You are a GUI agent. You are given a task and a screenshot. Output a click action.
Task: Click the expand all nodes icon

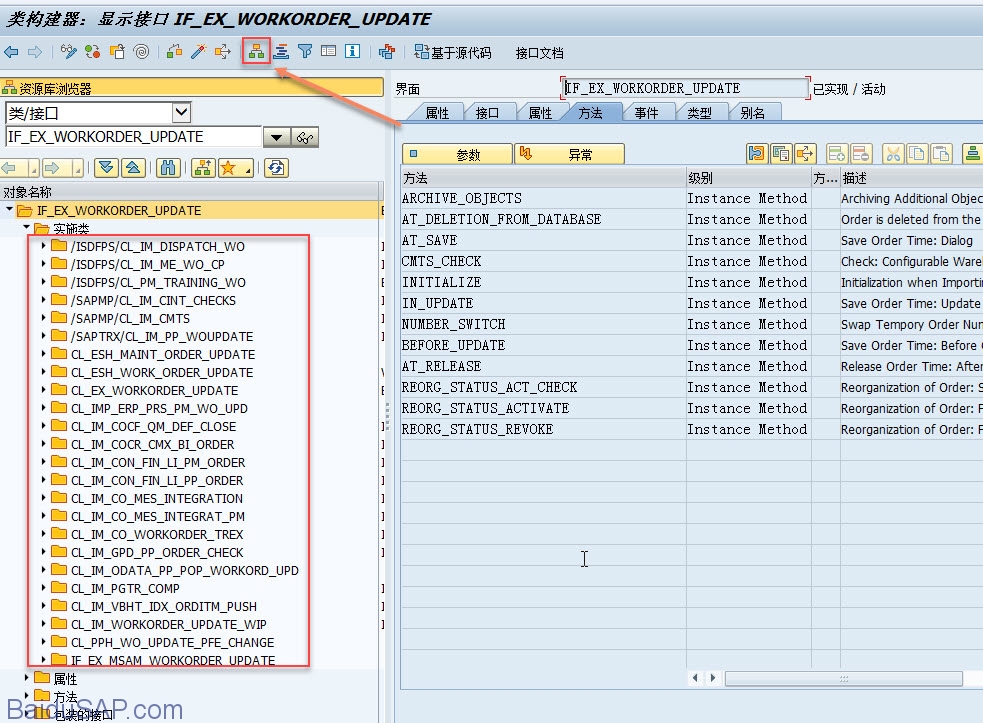(107, 167)
